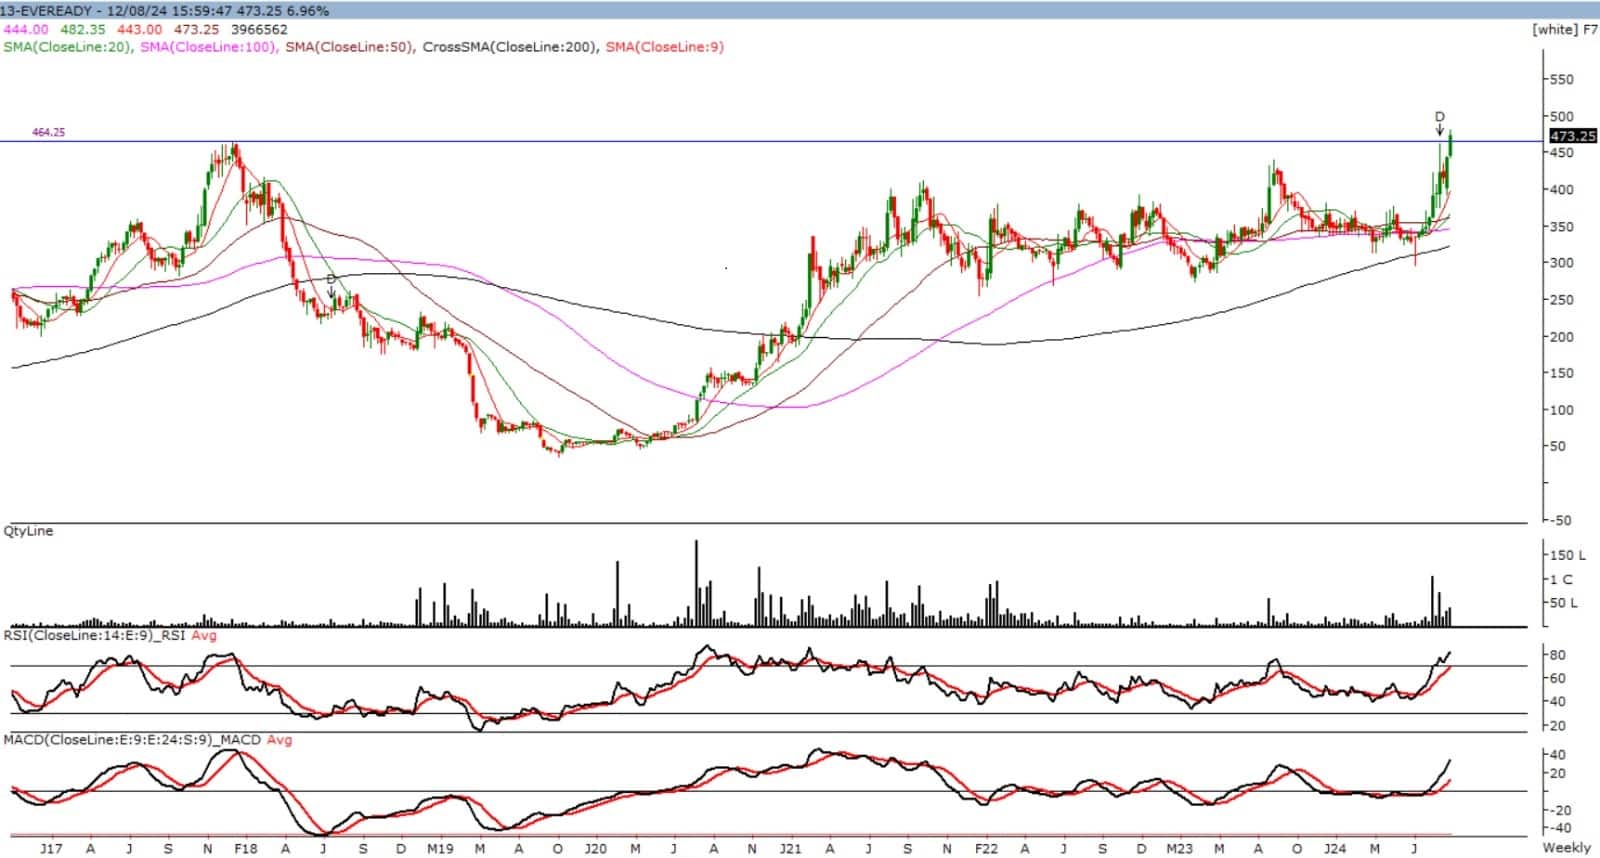The height and width of the screenshot is (858, 1600).
Task: Click the F18 date on time axis
Action: pos(245,848)
